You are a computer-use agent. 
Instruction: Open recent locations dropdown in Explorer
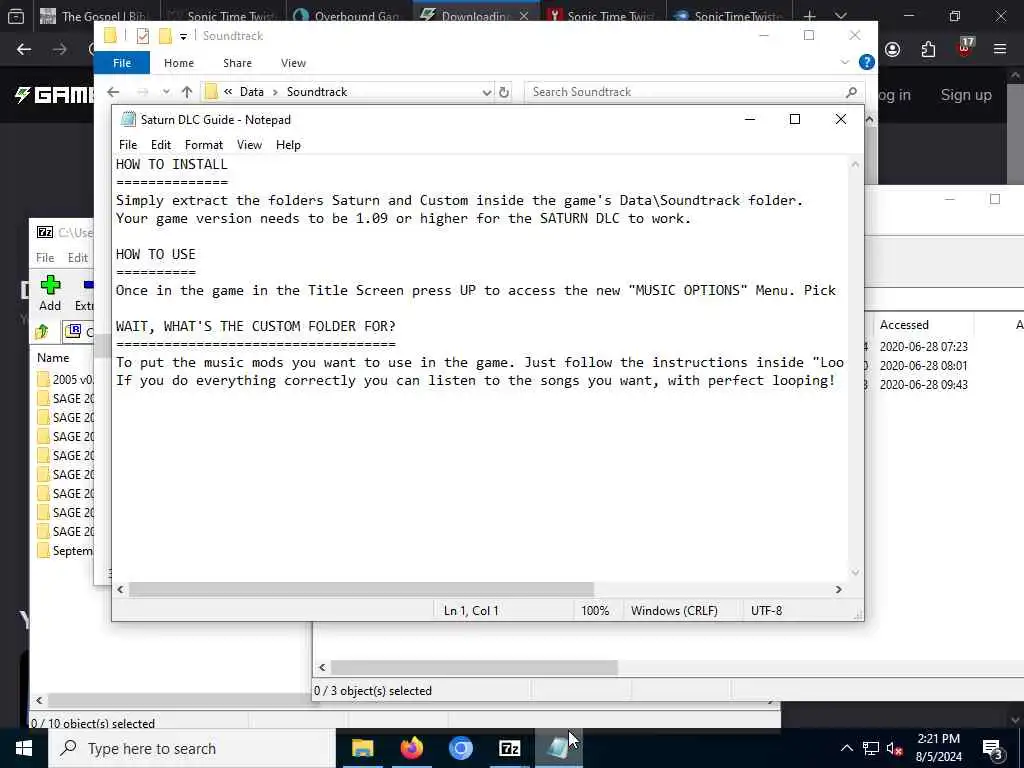click(166, 92)
